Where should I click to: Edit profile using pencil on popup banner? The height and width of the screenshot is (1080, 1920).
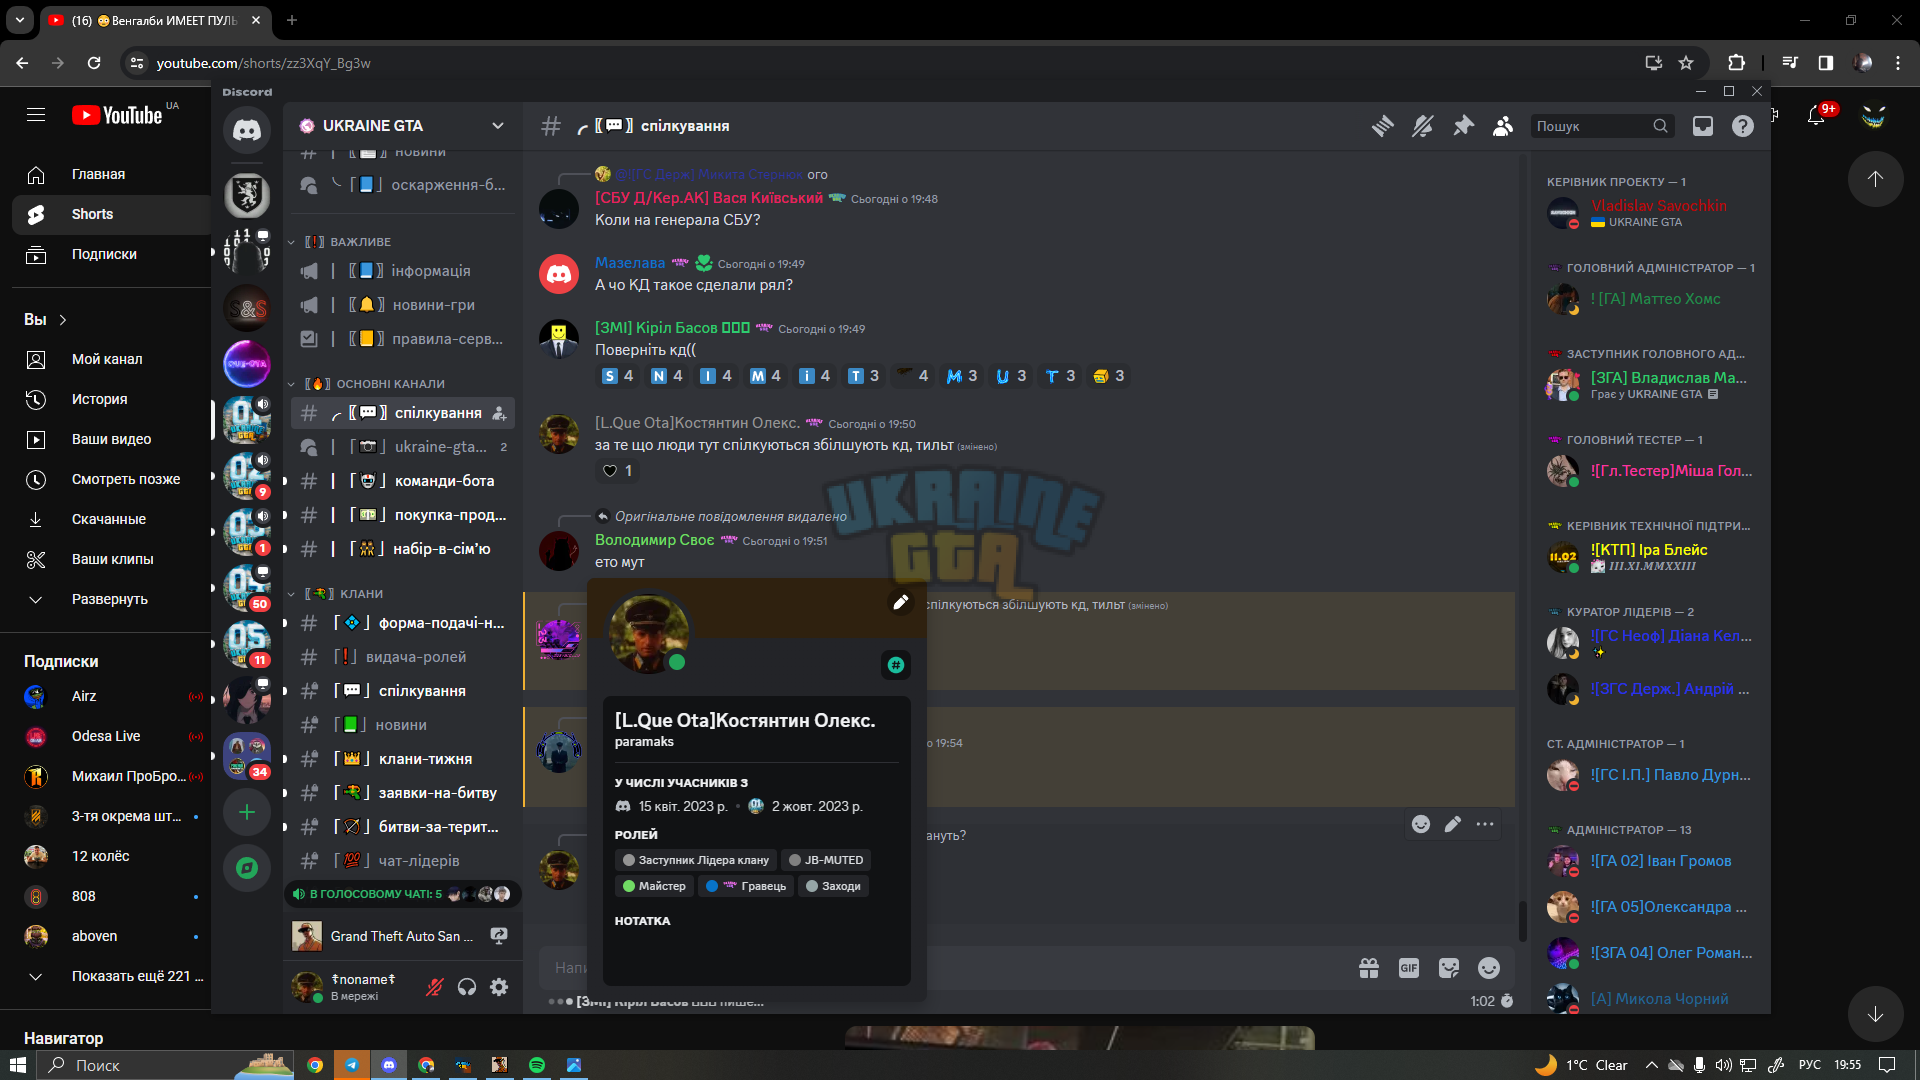coord(900,602)
